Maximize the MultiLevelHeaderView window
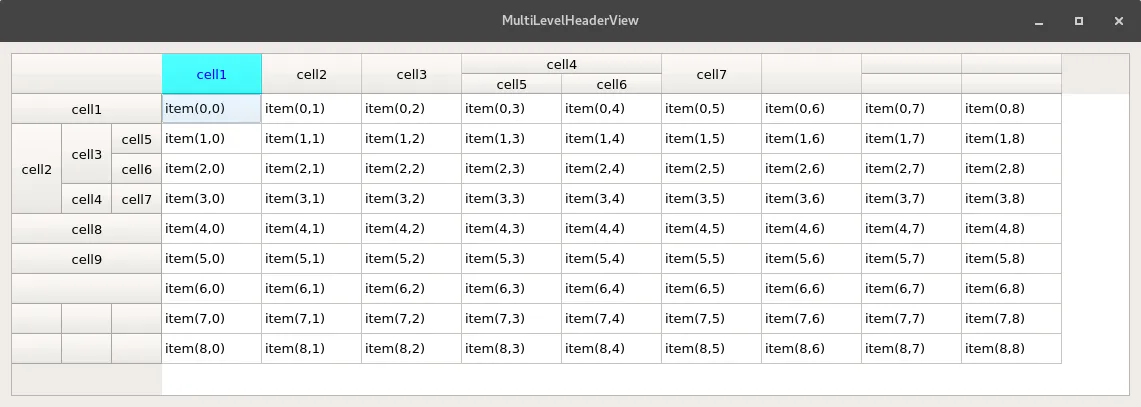This screenshot has height=407, width=1141. (1078, 21)
